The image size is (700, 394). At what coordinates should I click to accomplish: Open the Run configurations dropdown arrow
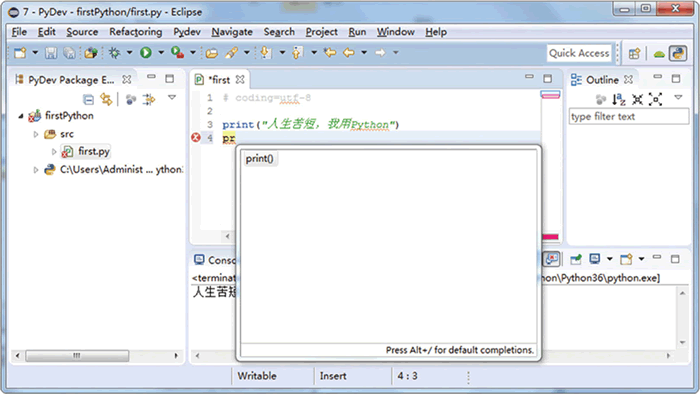[x=161, y=53]
